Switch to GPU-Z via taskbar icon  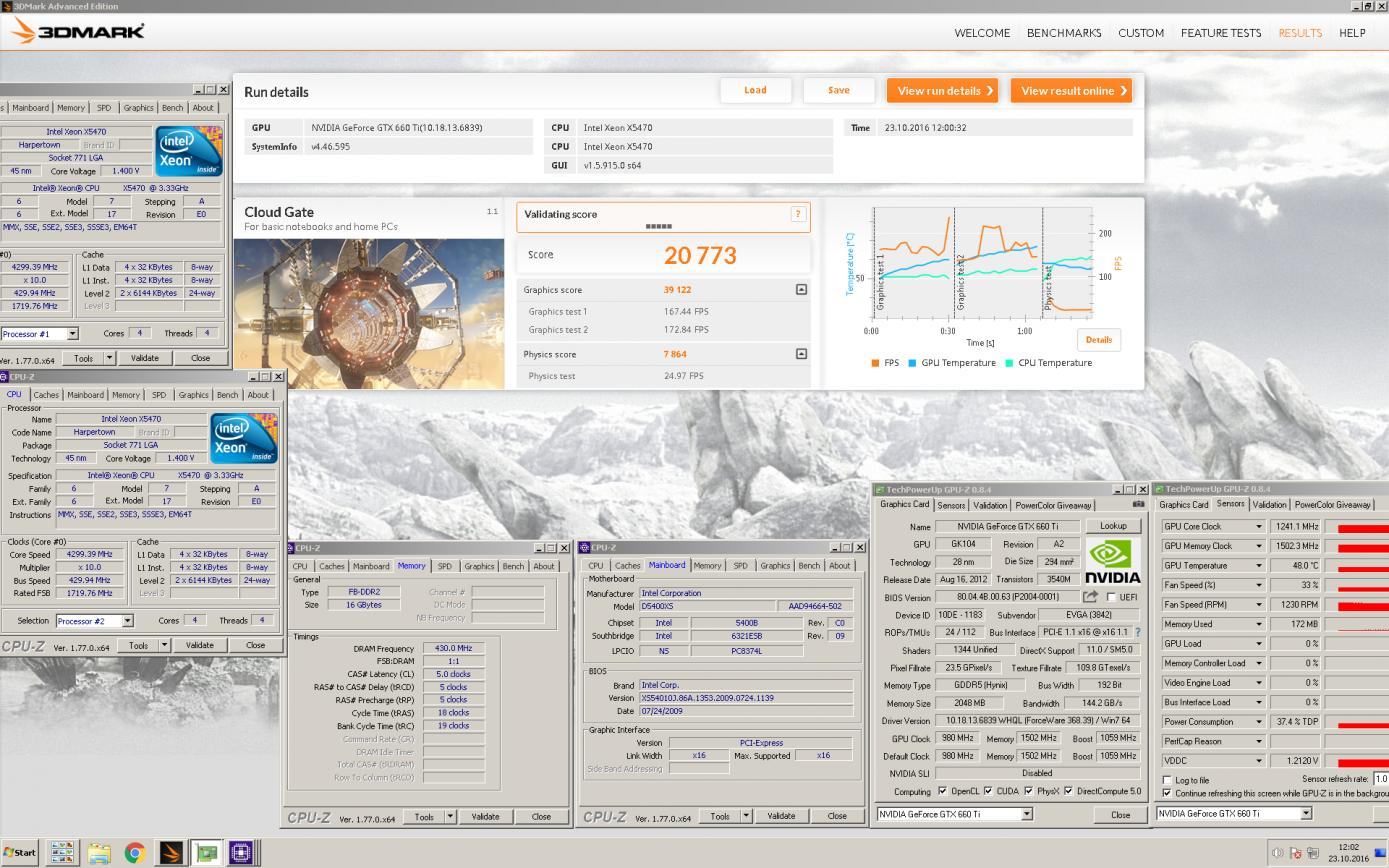[207, 853]
